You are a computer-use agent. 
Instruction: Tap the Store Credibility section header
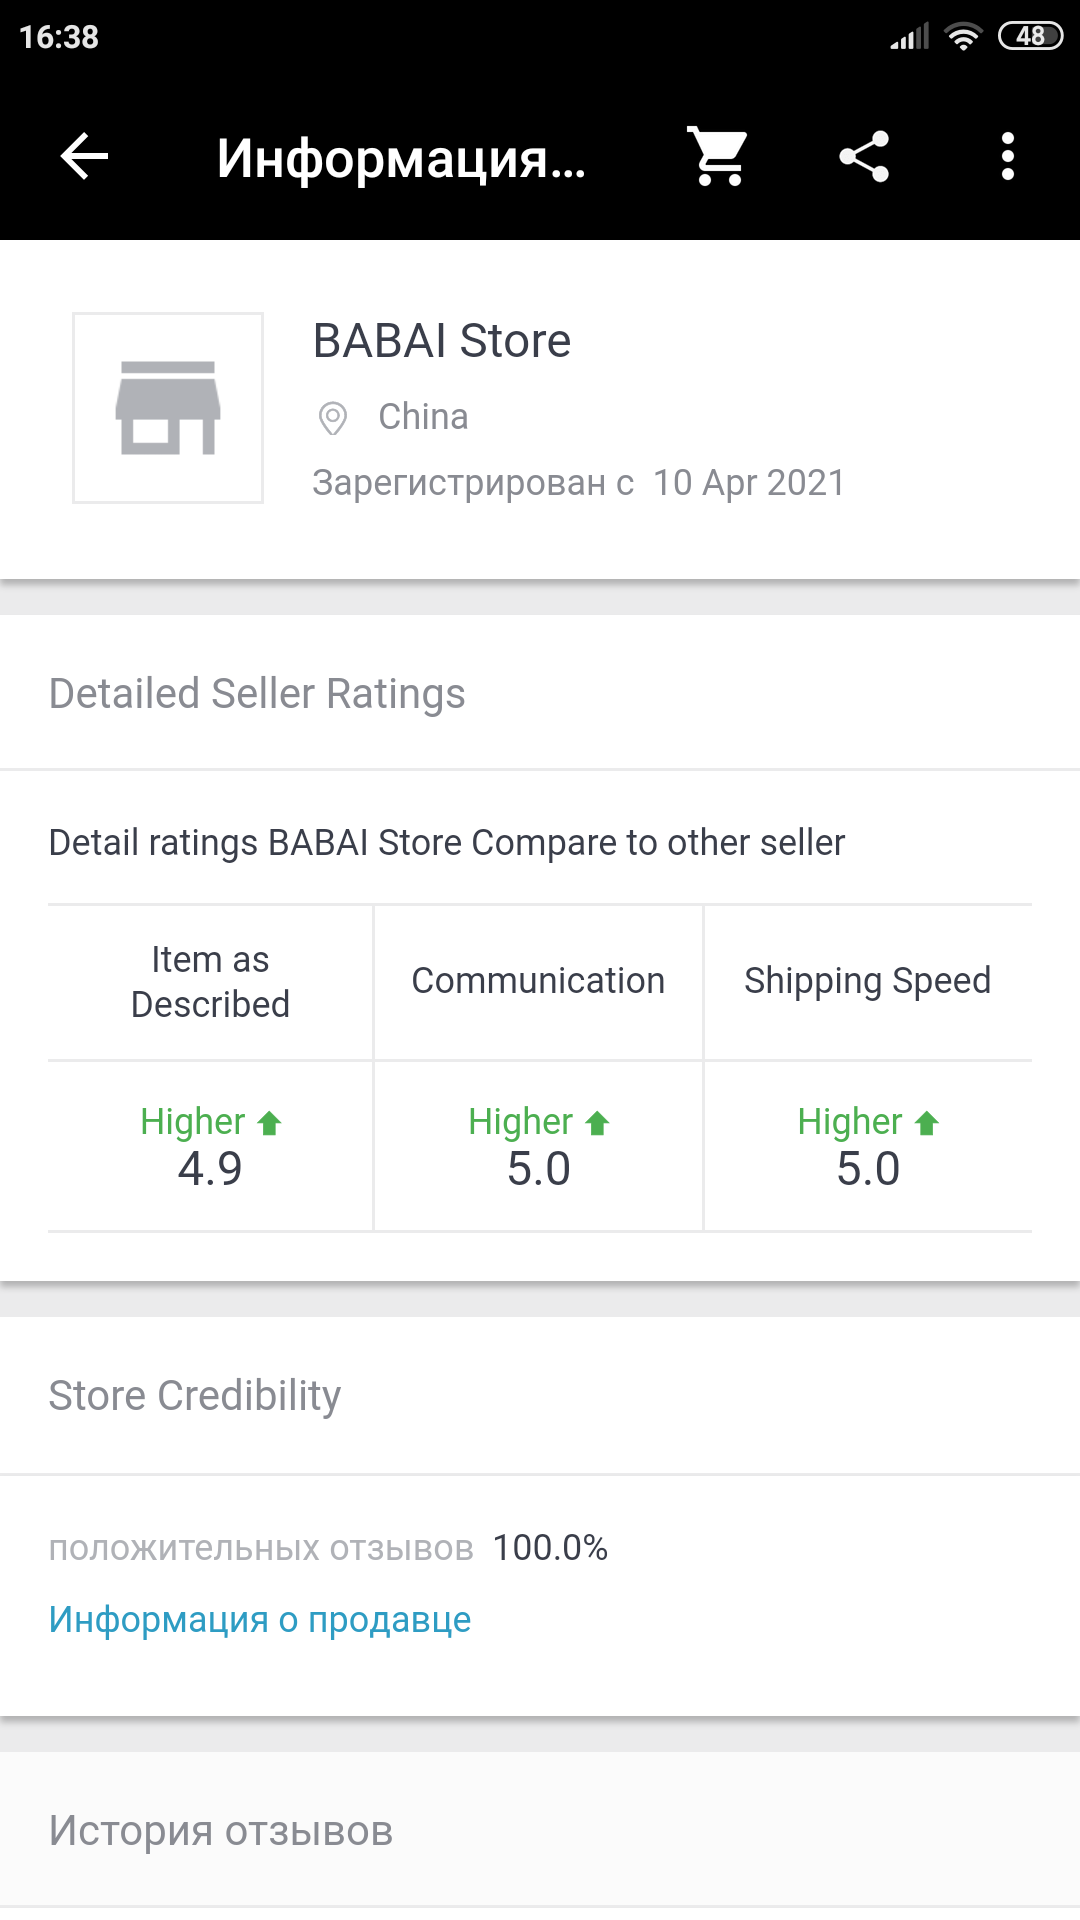195,1396
